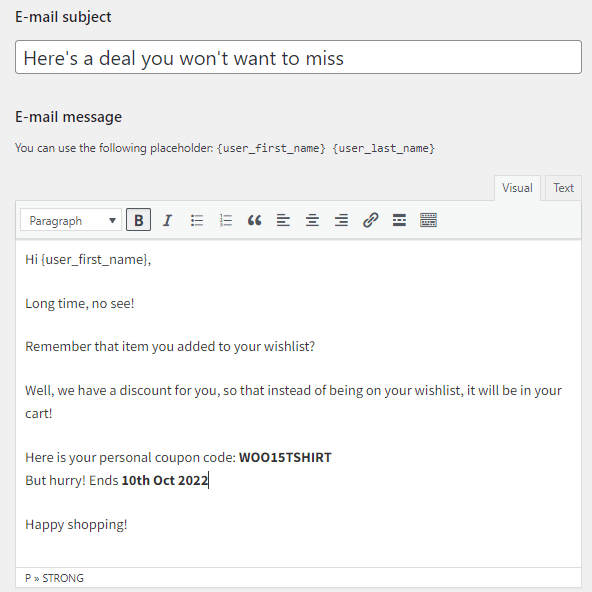The image size is (592, 592).
Task: Switch to the Visual editor tab
Action: tap(517, 188)
